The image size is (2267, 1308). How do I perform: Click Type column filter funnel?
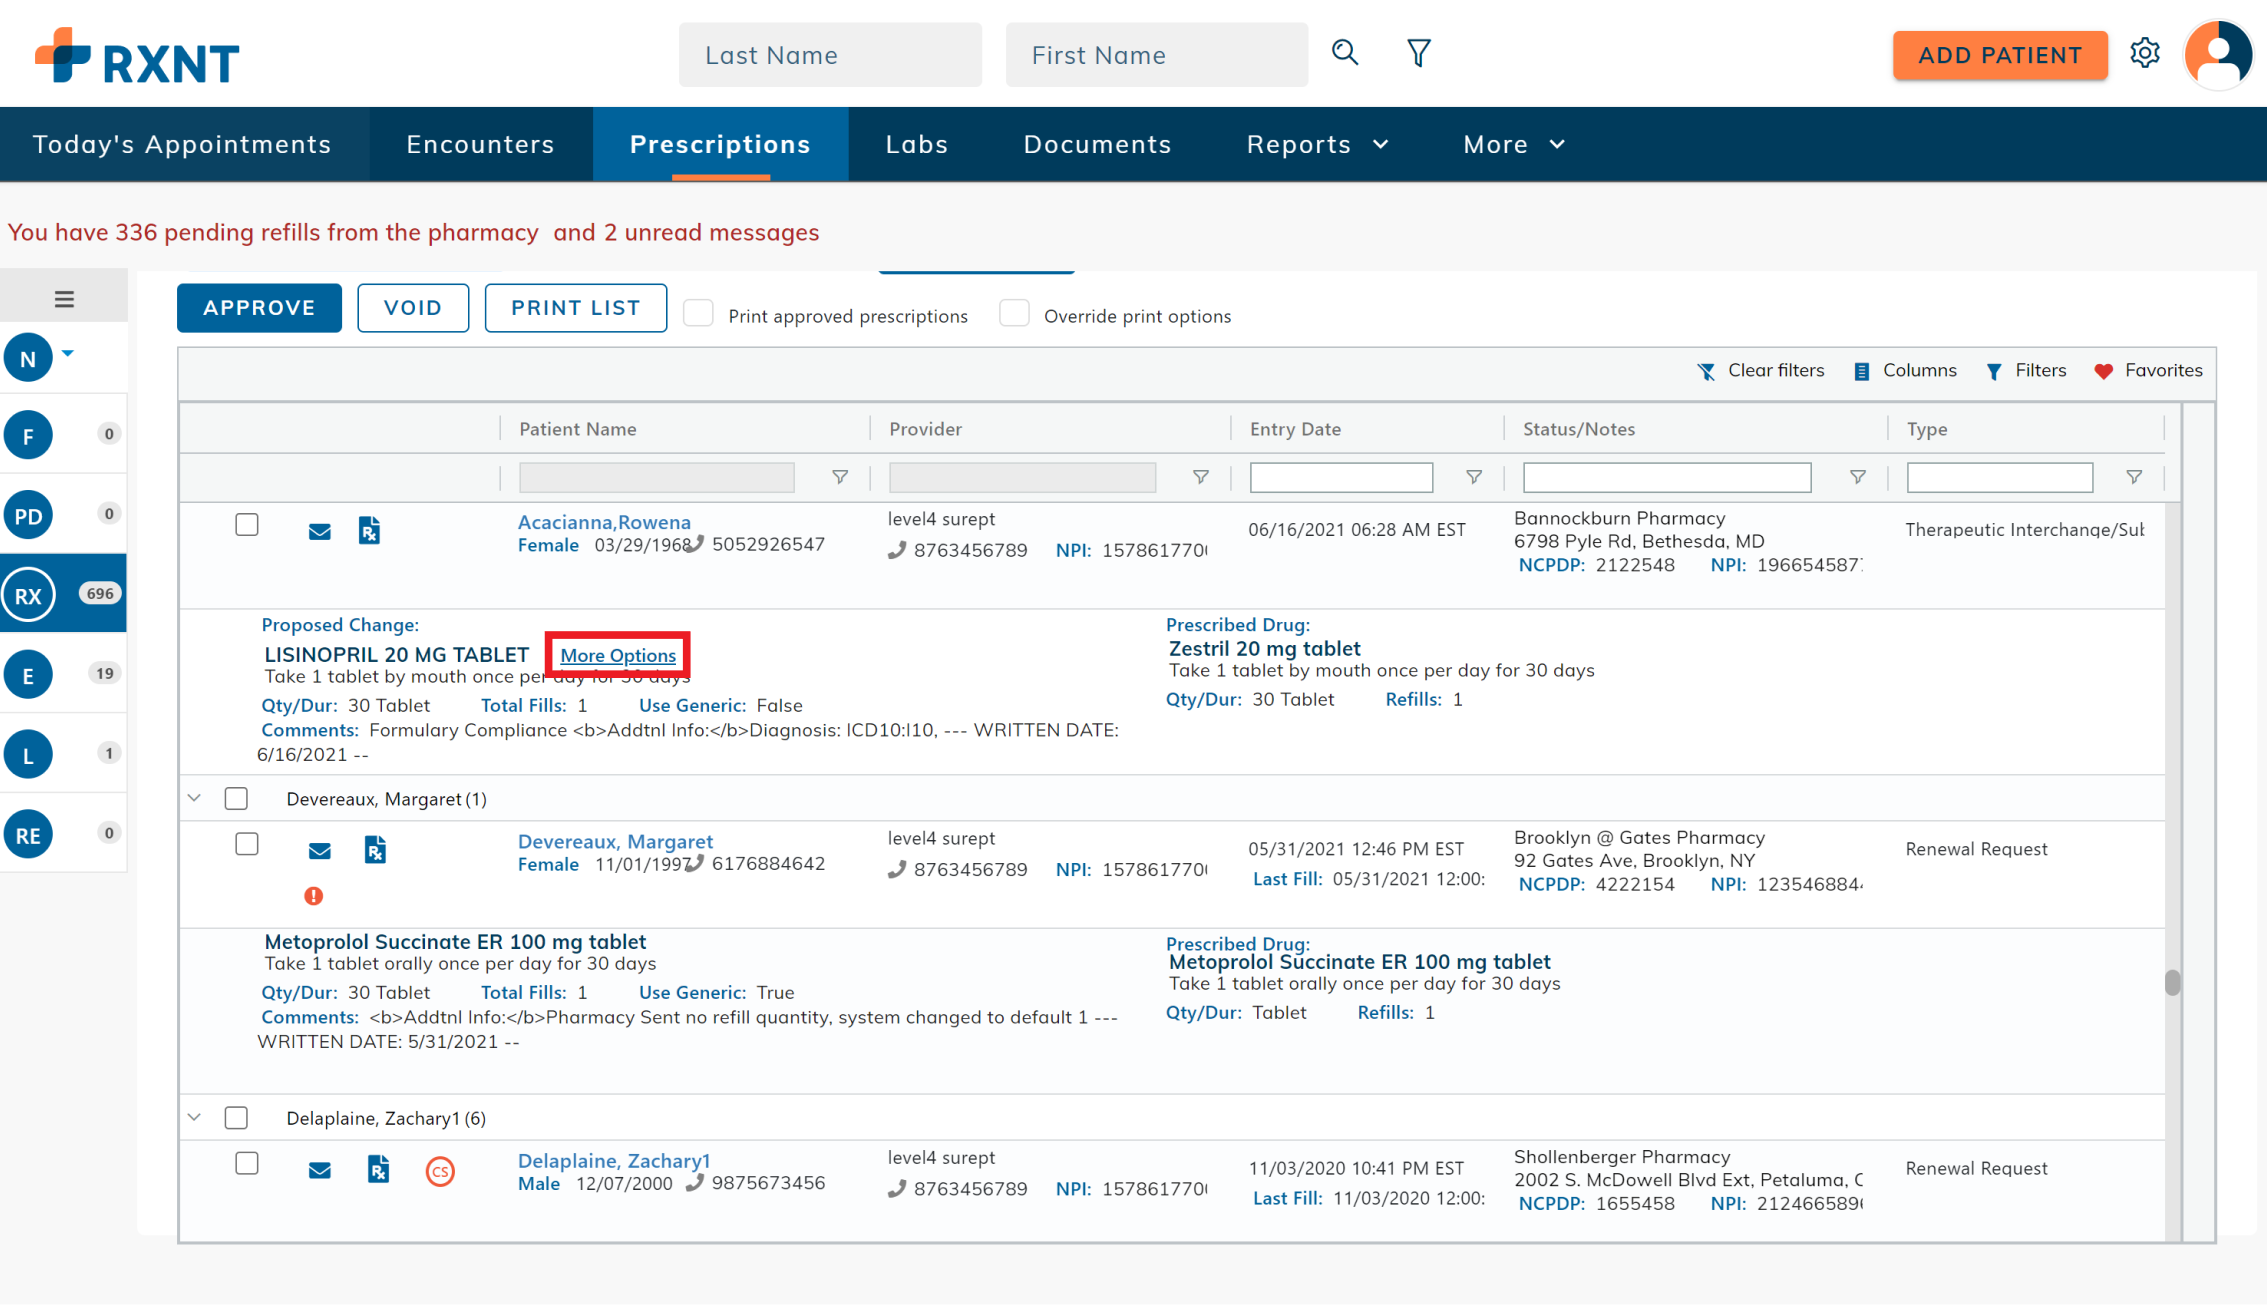point(2134,477)
